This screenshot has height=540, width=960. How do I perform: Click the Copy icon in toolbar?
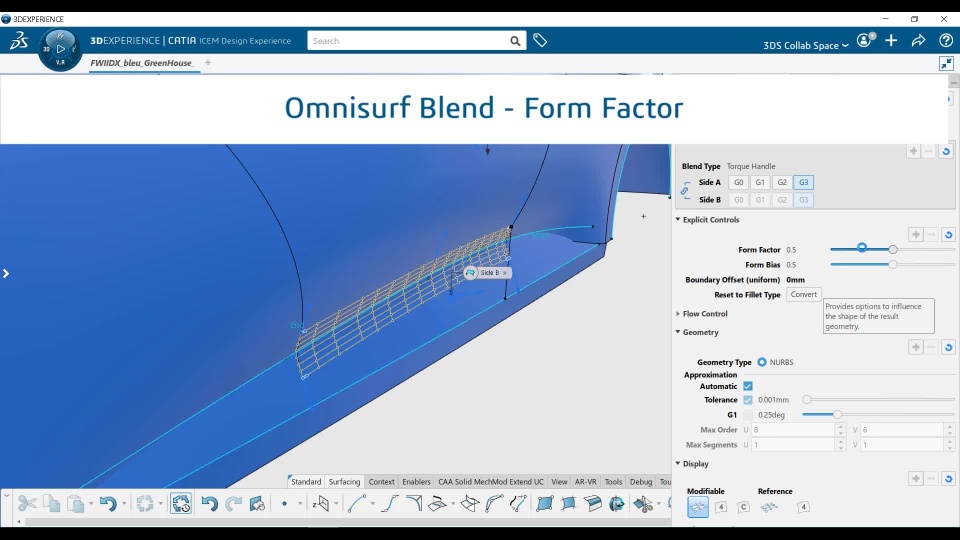coord(51,503)
